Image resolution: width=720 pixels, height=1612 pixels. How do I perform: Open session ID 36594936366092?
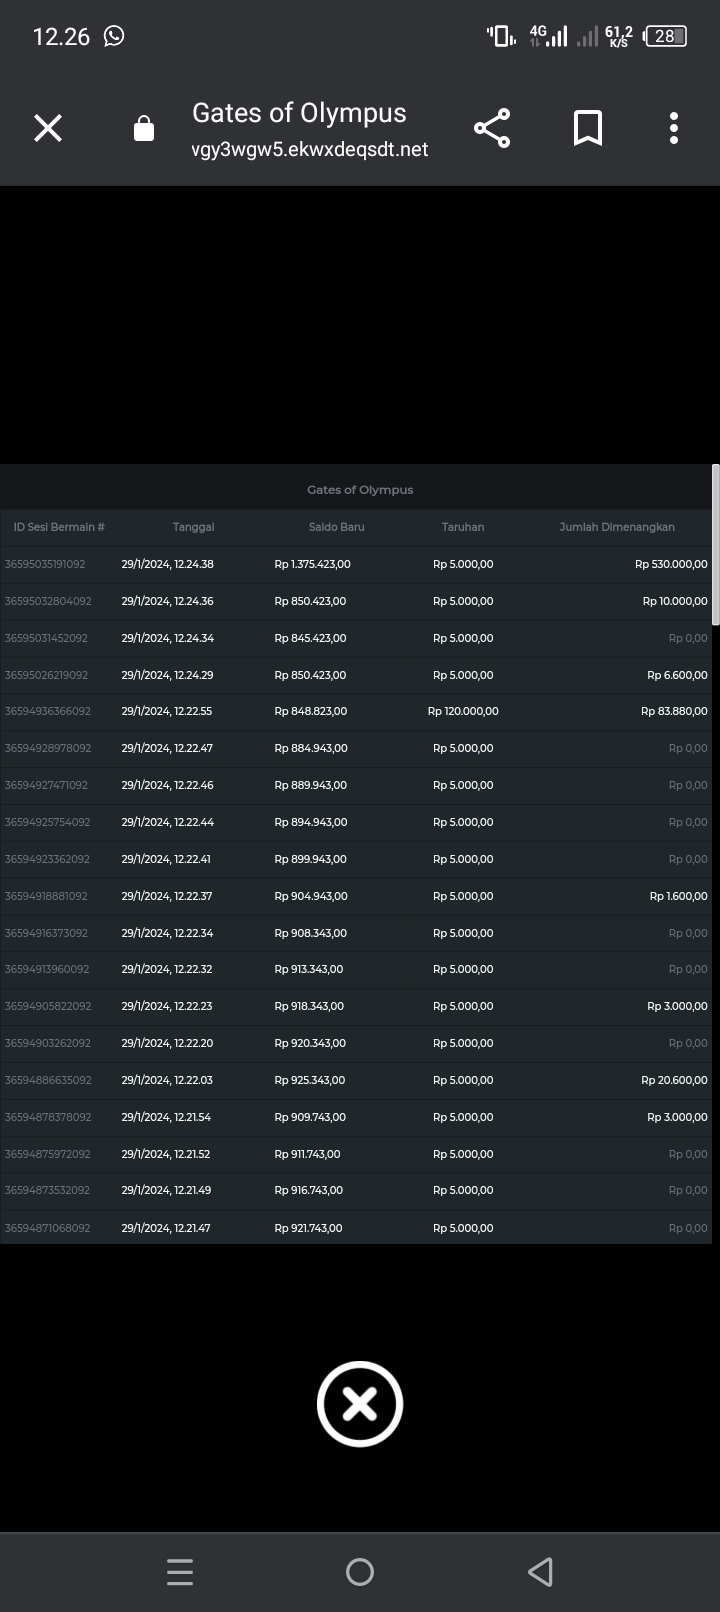tap(47, 711)
